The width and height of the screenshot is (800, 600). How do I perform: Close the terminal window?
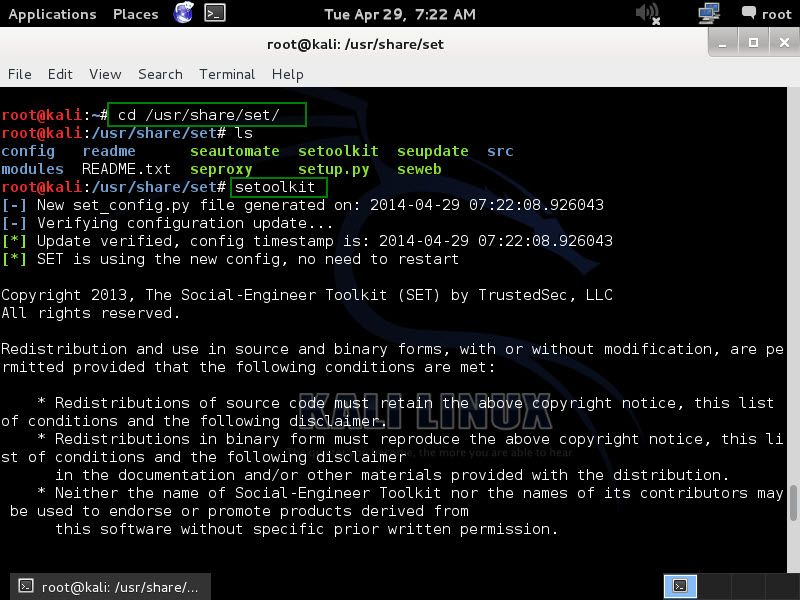(x=784, y=43)
